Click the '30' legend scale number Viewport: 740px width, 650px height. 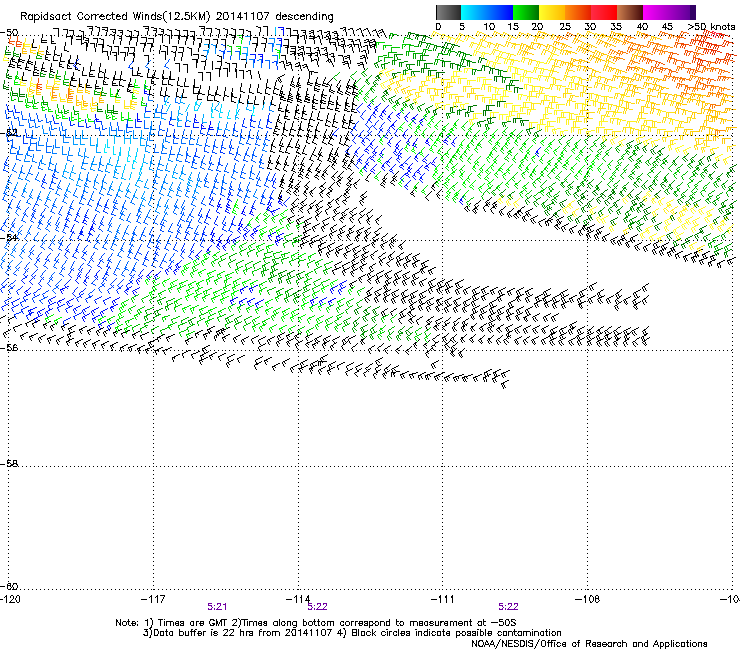[x=590, y=27]
